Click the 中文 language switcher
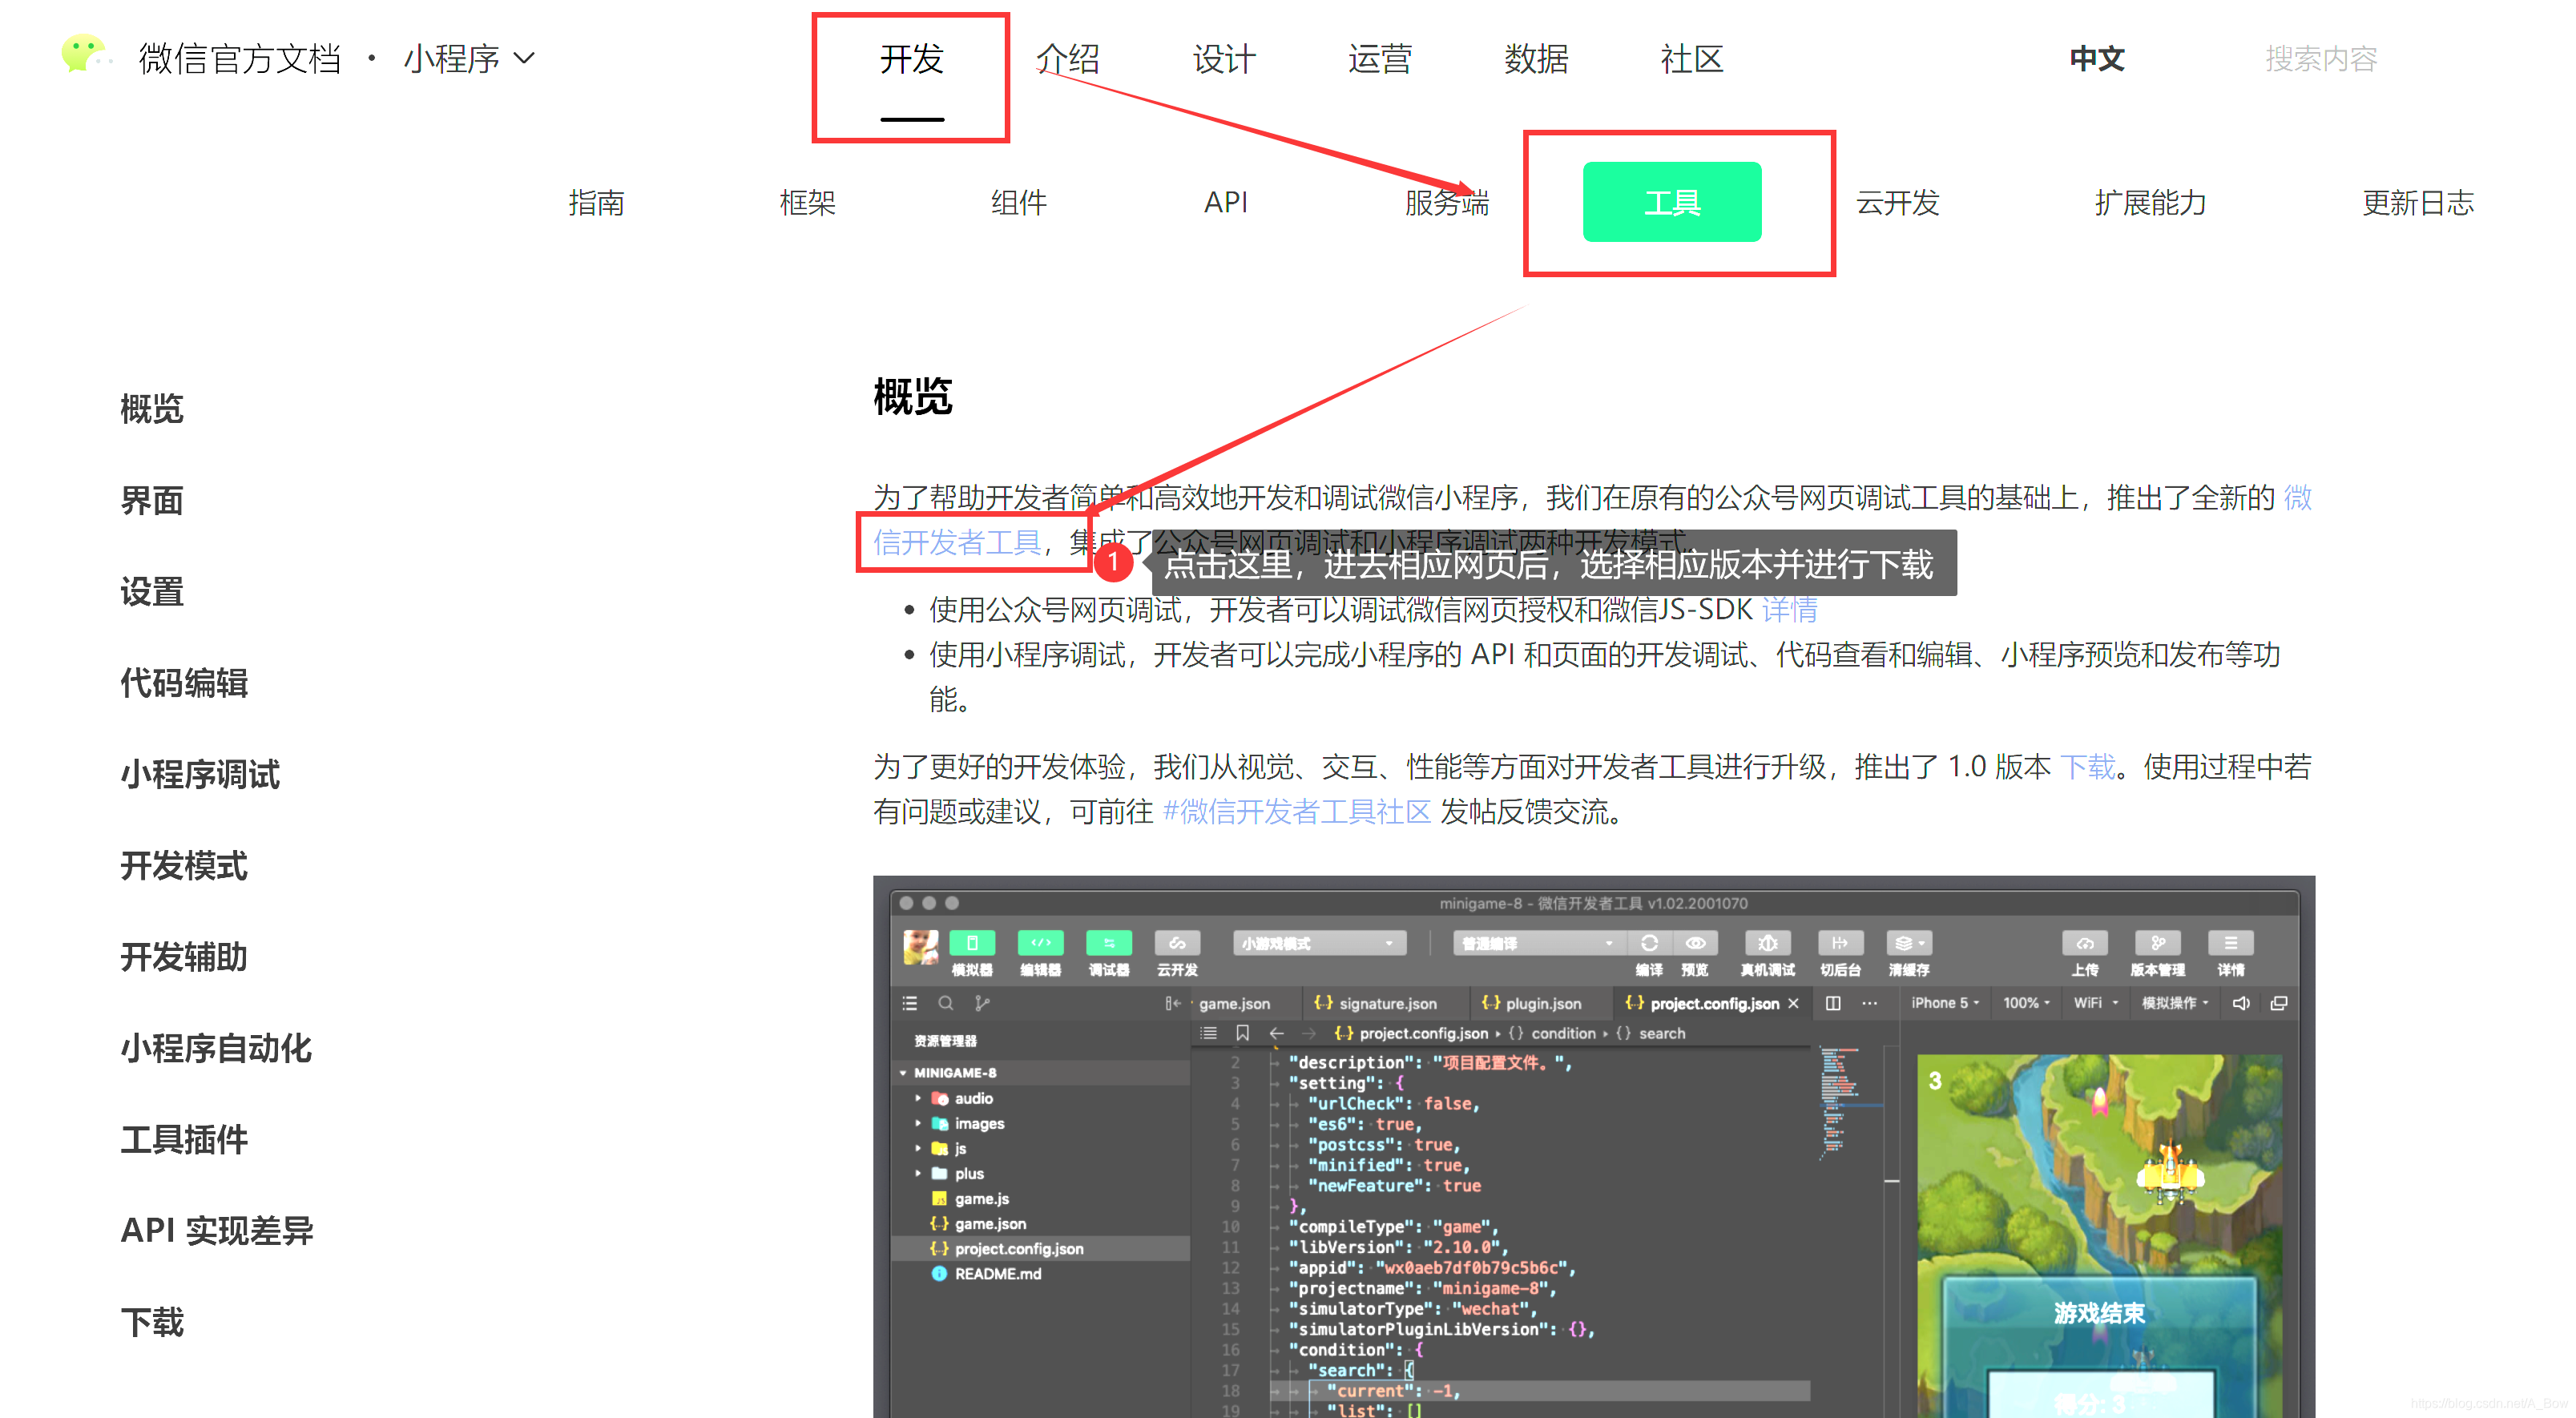Screen dimensions: 2576x1418 (x=2097, y=58)
